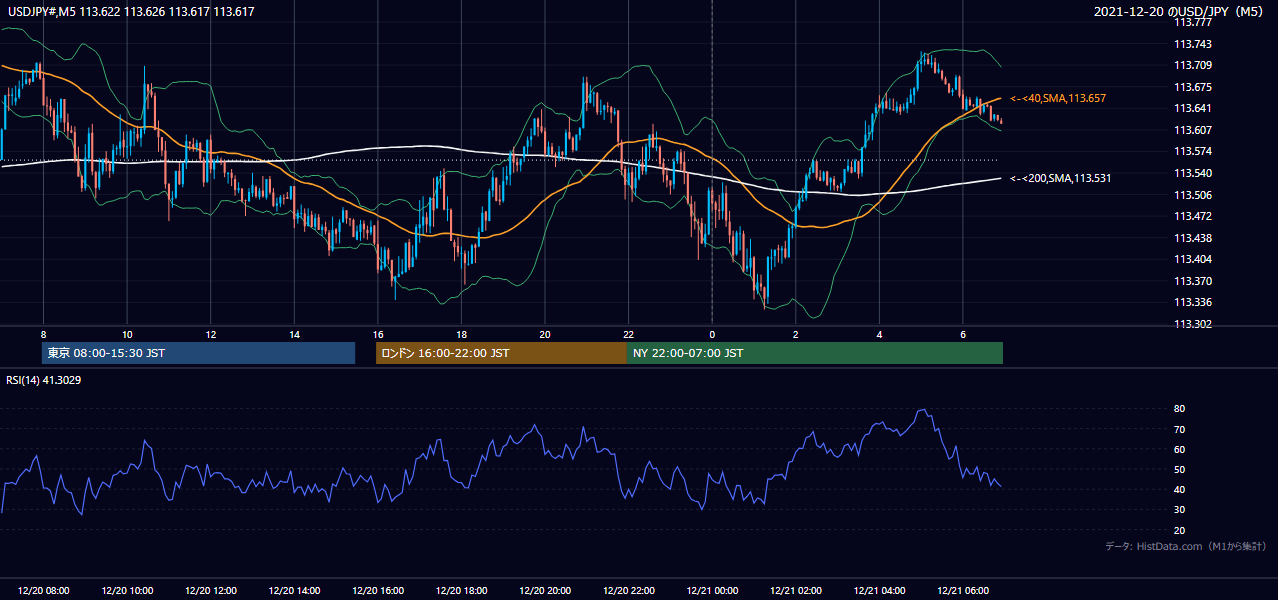1278x600 pixels.
Task: Click the 12/20 22:00 time axis label
Action: [629, 591]
